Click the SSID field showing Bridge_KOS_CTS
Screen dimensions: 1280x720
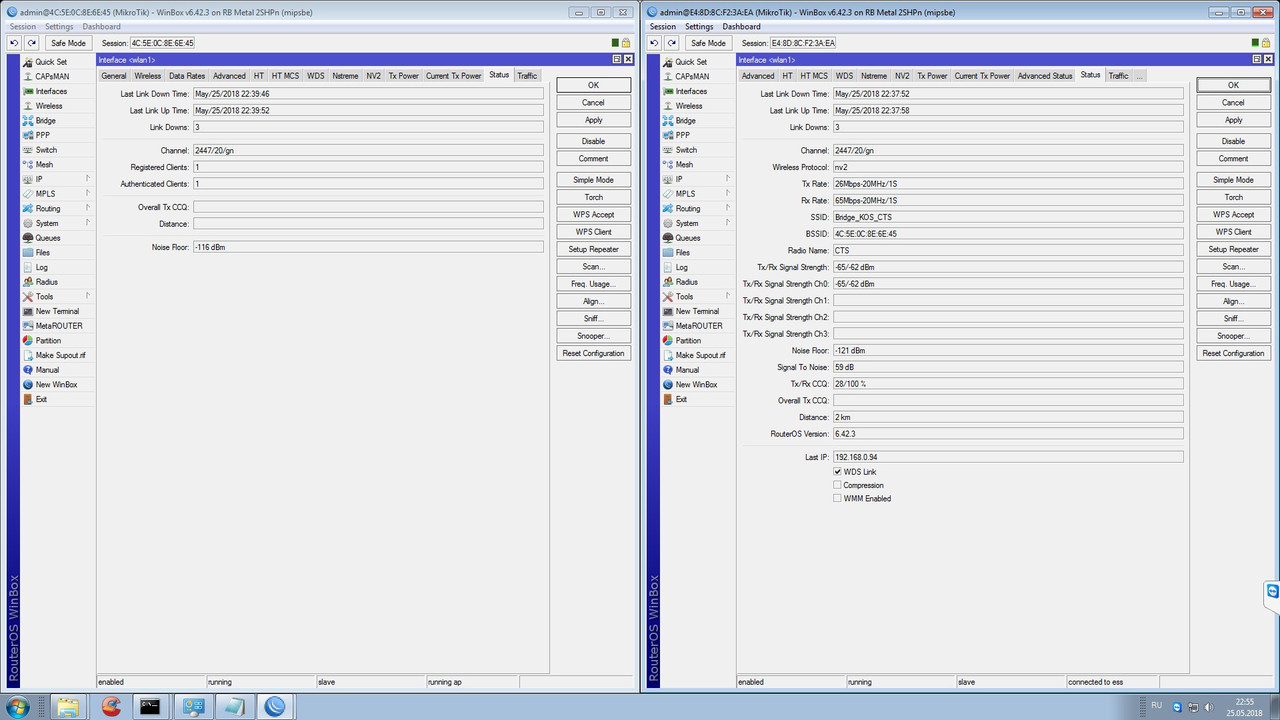1008,217
